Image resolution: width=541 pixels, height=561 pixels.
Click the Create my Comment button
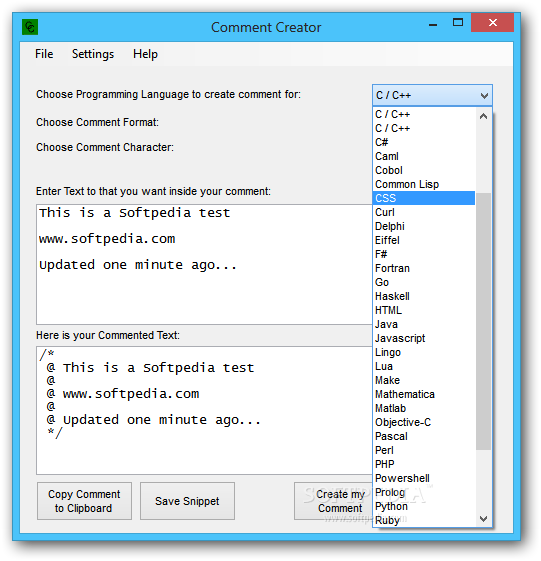click(333, 501)
